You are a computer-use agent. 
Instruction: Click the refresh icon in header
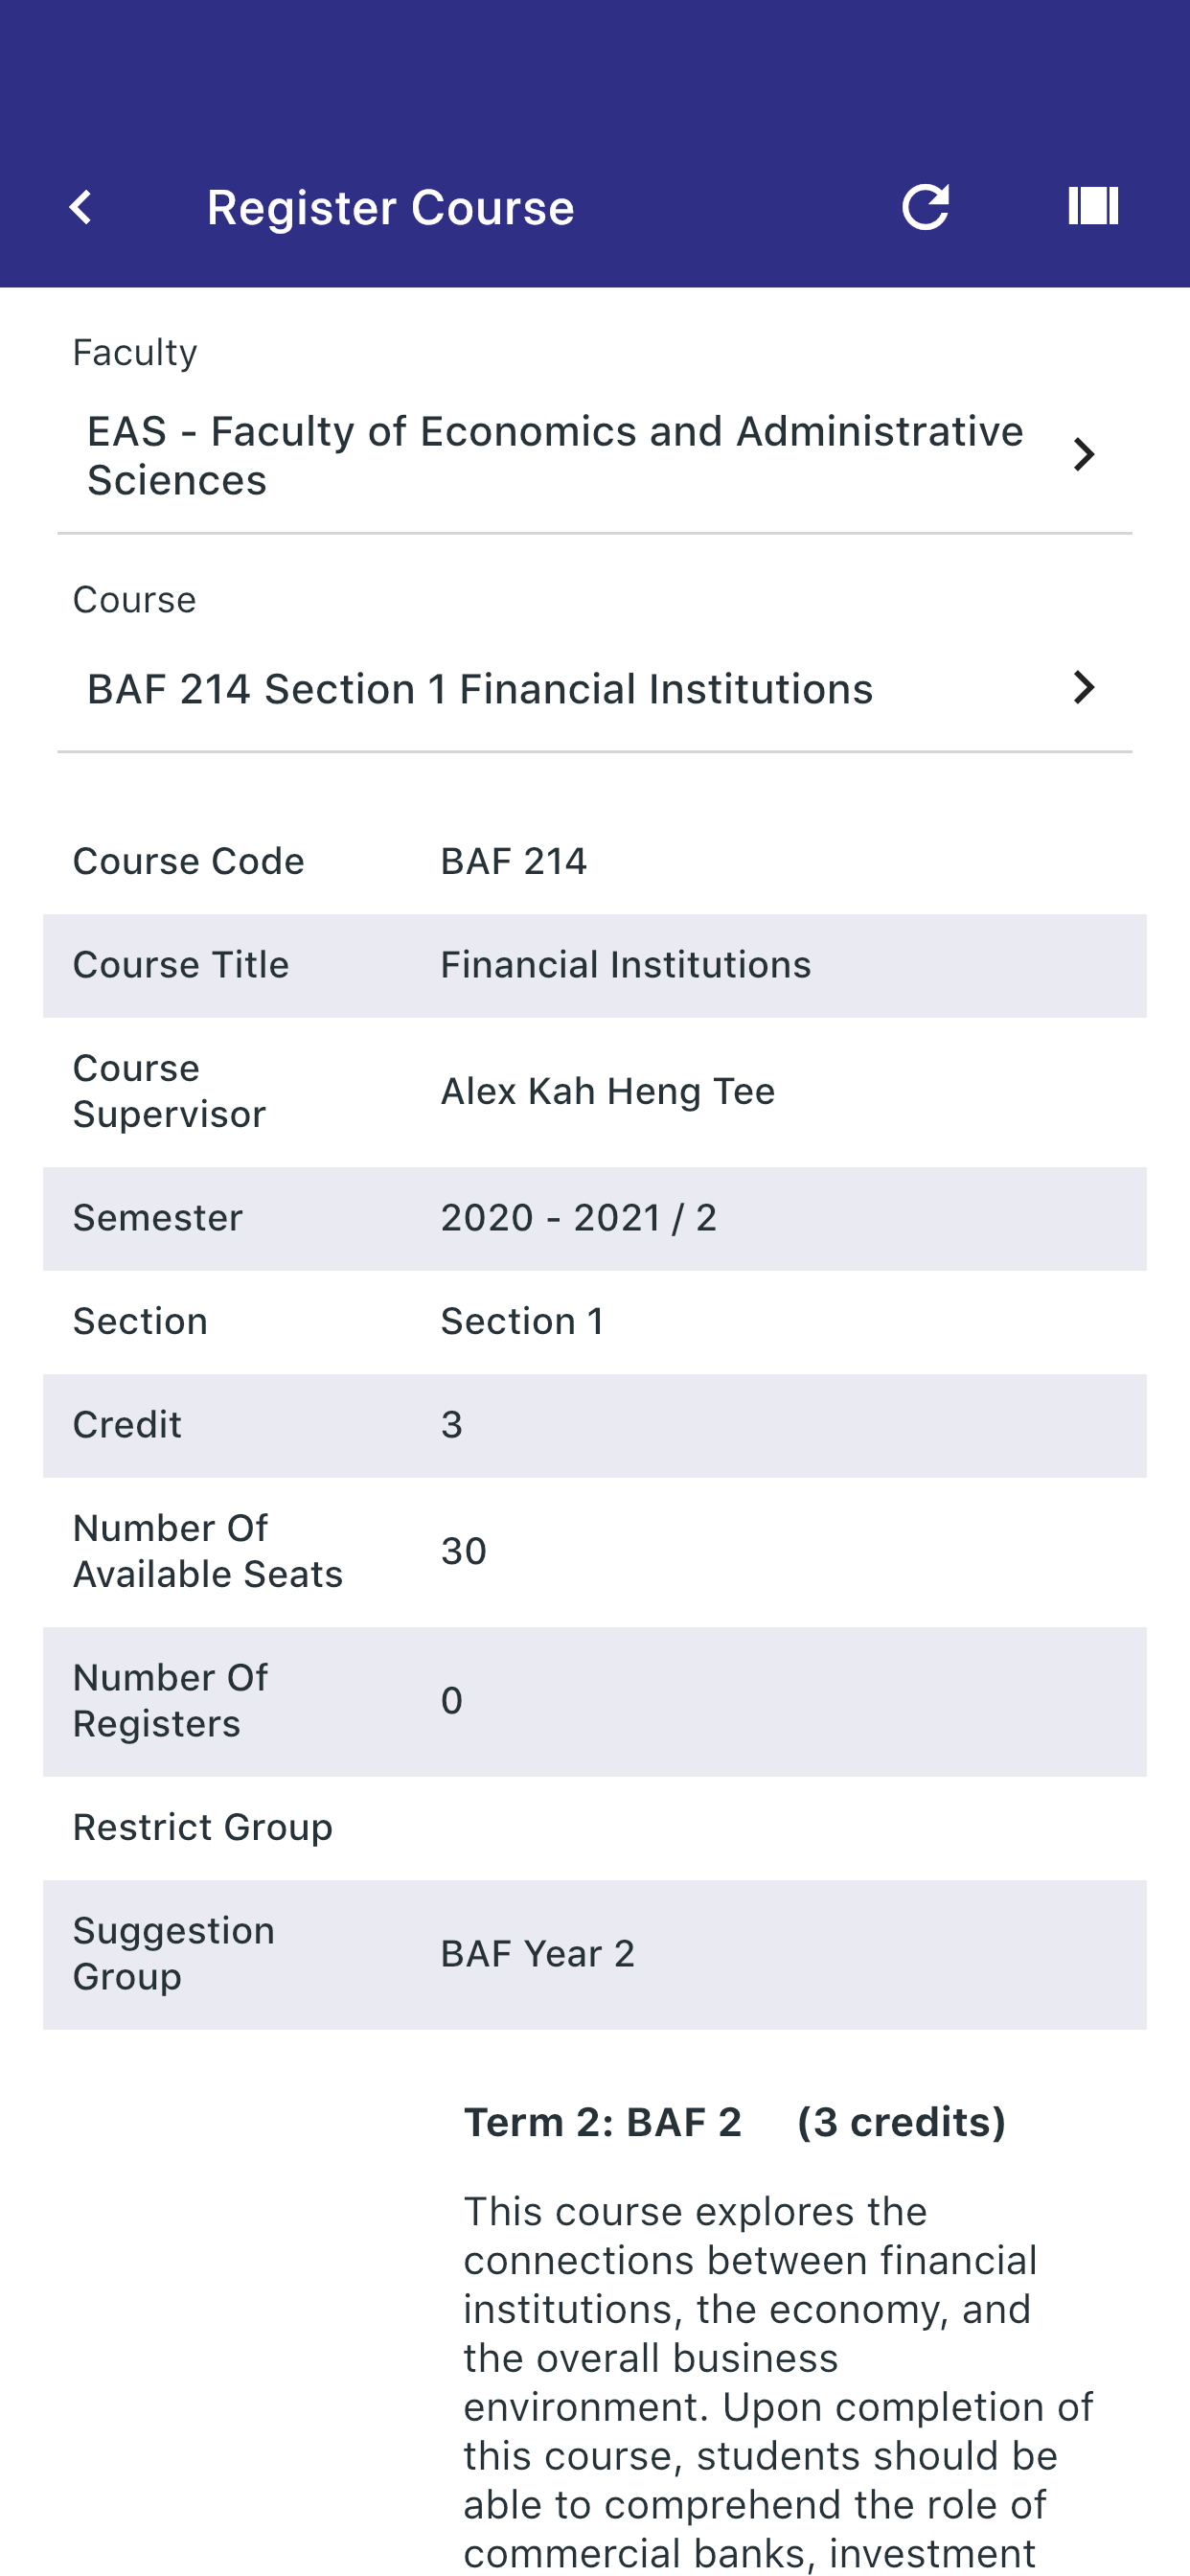tap(925, 207)
